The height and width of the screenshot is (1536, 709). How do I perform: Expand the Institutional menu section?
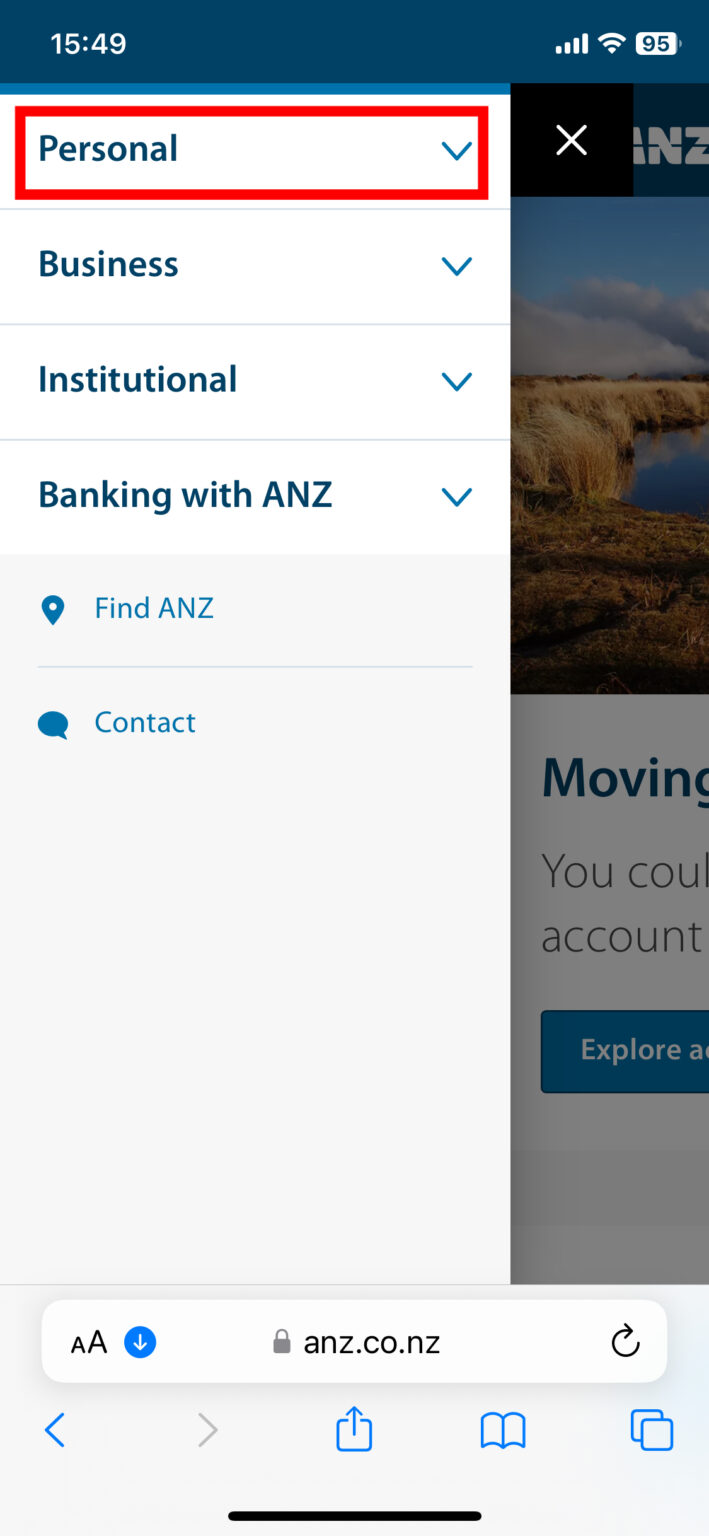click(457, 381)
